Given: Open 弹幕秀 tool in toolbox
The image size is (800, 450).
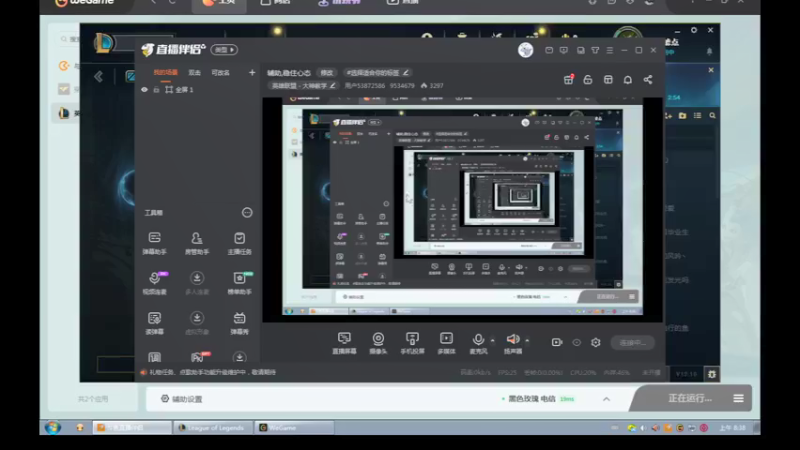Looking at the screenshot, I should pos(239,323).
